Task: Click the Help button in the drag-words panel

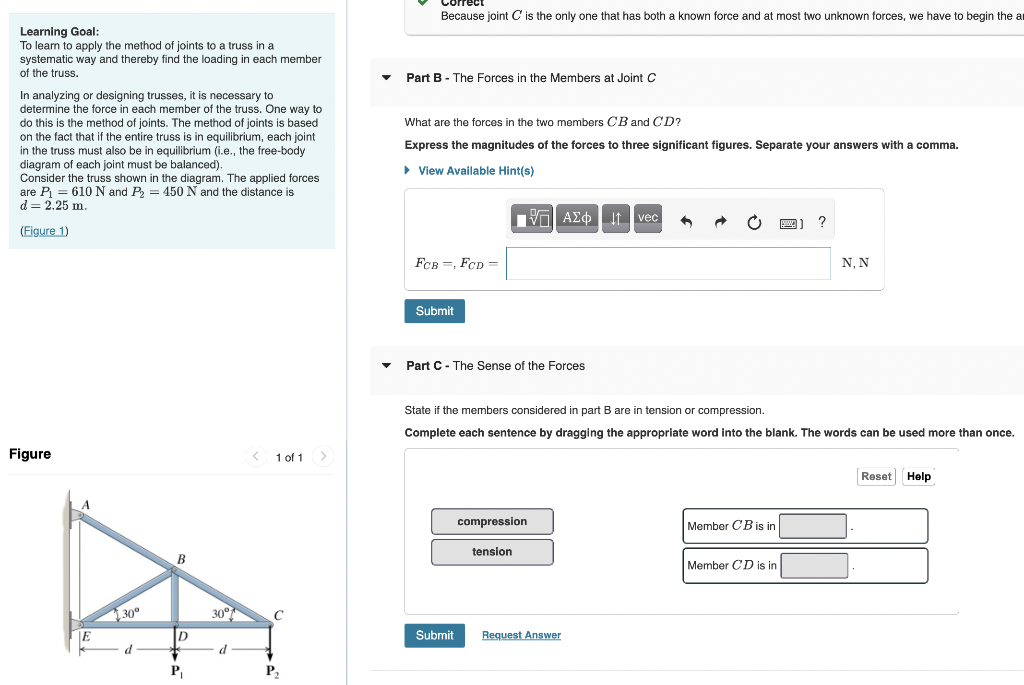Action: 918,476
